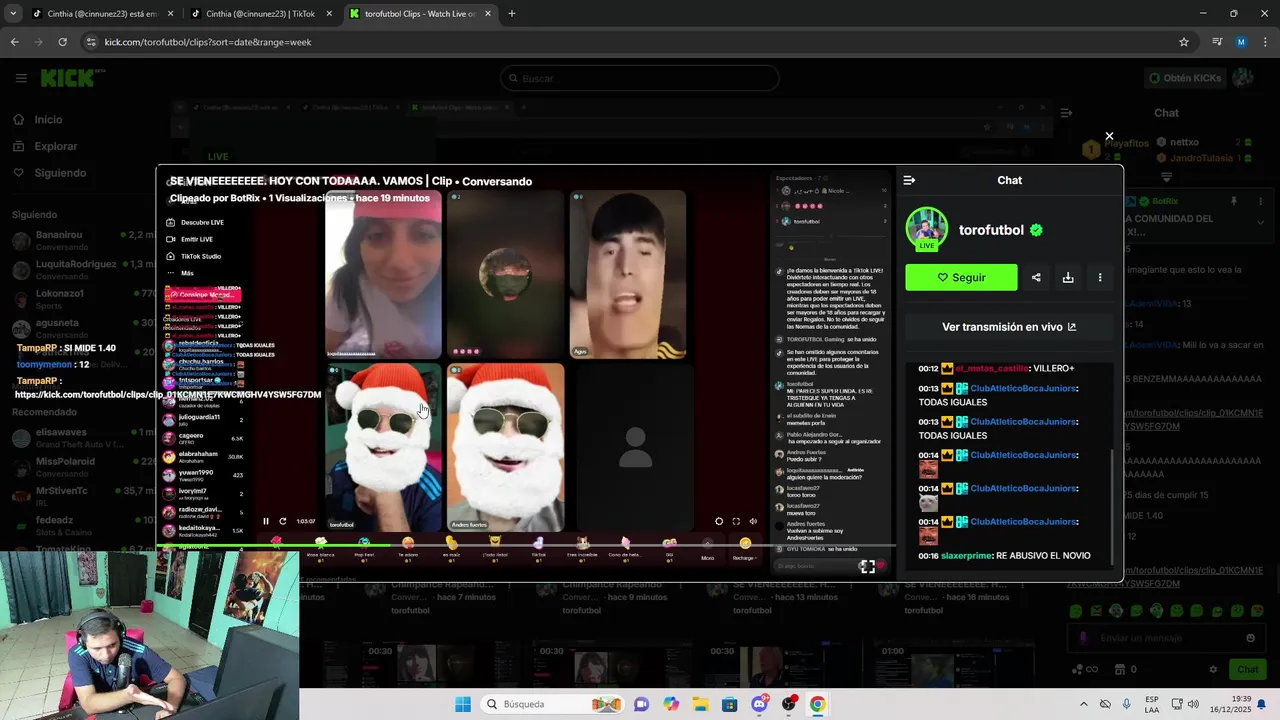Click ESP LAA language indicator
The height and width of the screenshot is (720, 1280).
(1152, 704)
